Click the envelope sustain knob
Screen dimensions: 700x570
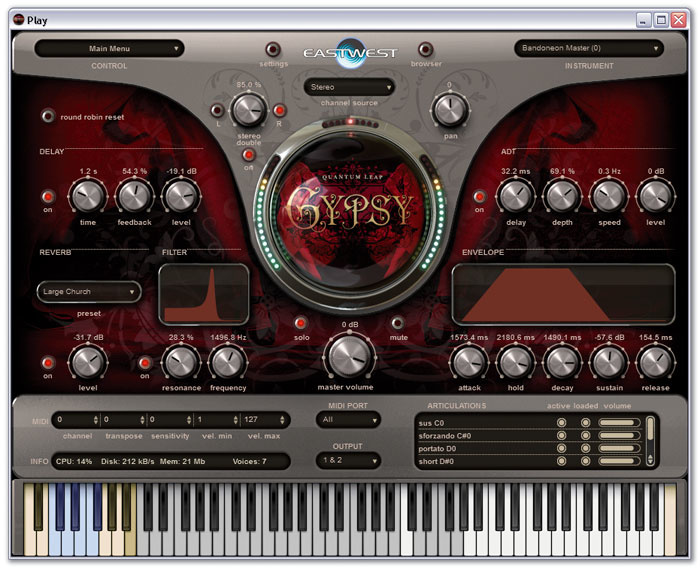coord(609,362)
